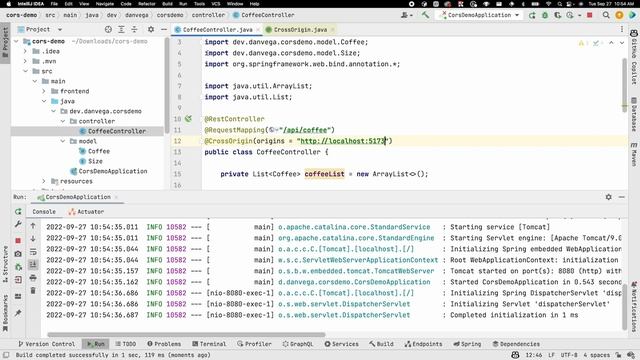Expand all in Project panel

121,29
